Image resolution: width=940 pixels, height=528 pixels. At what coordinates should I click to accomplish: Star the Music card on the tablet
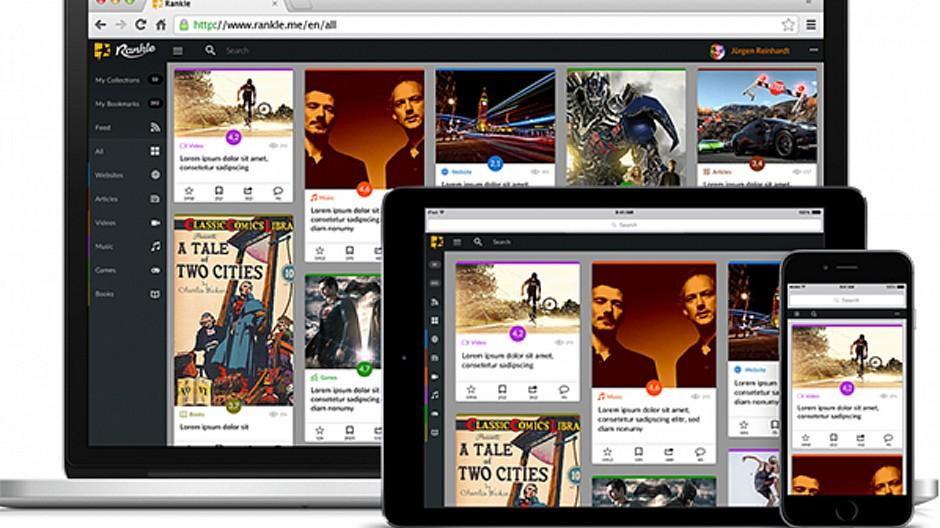(x=607, y=453)
